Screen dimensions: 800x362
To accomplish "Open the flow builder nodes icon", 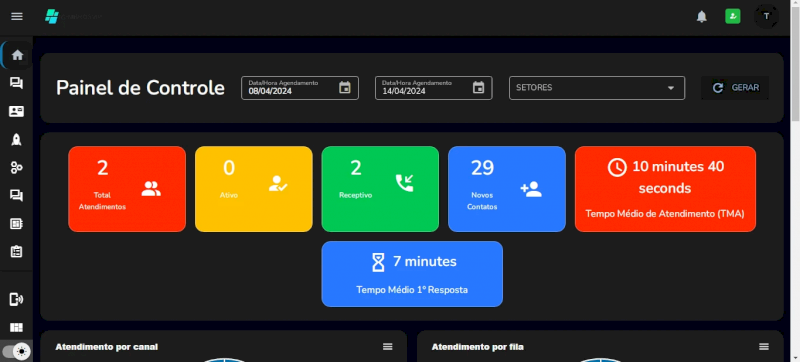I will [x=17, y=168].
